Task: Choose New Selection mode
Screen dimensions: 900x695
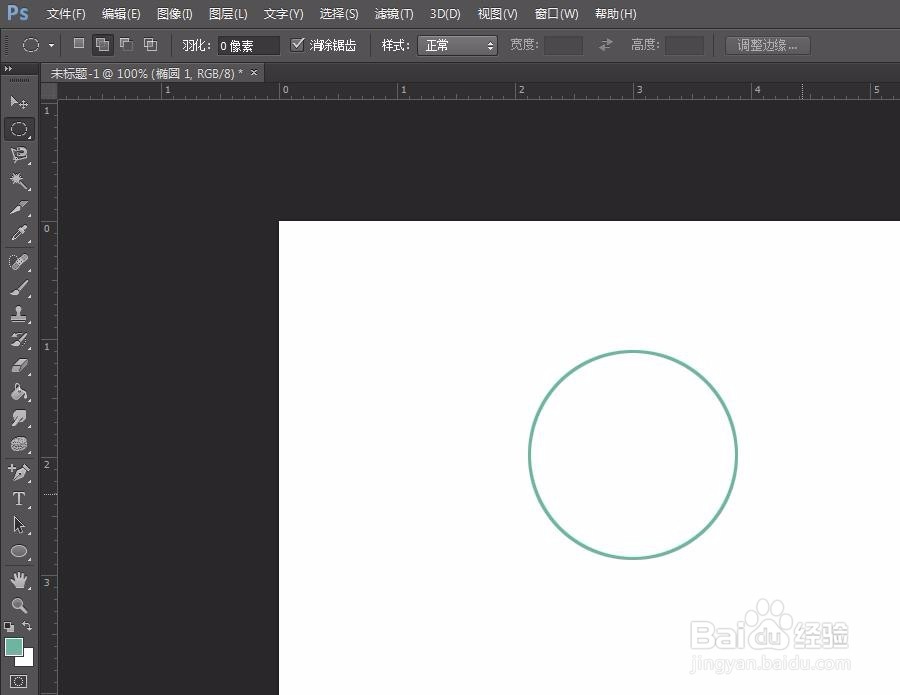Action: (79, 44)
